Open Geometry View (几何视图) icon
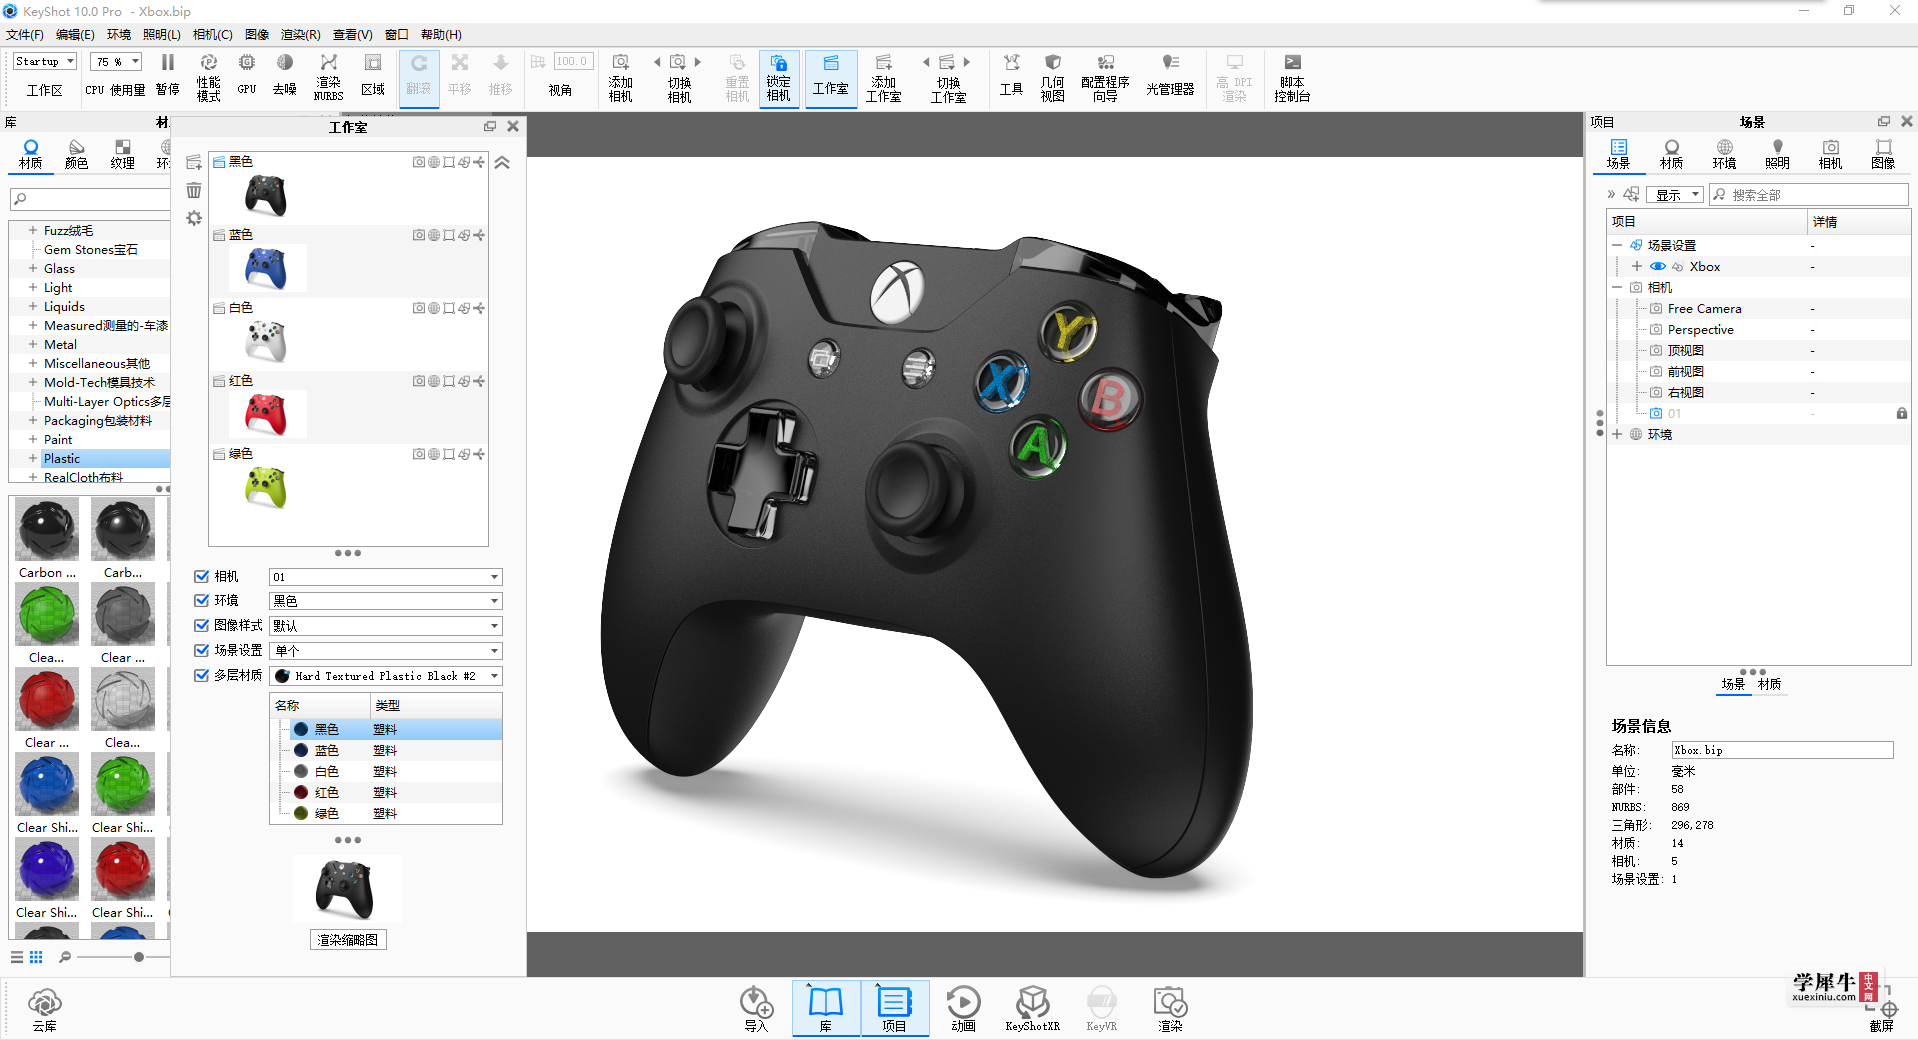The image size is (1918, 1040). point(1052,76)
